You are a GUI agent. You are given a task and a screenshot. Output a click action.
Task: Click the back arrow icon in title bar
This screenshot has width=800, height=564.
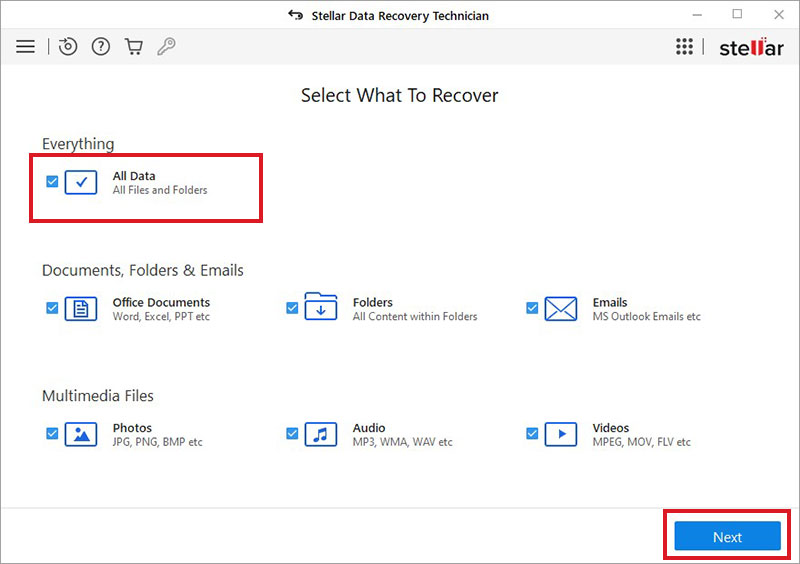click(x=295, y=15)
